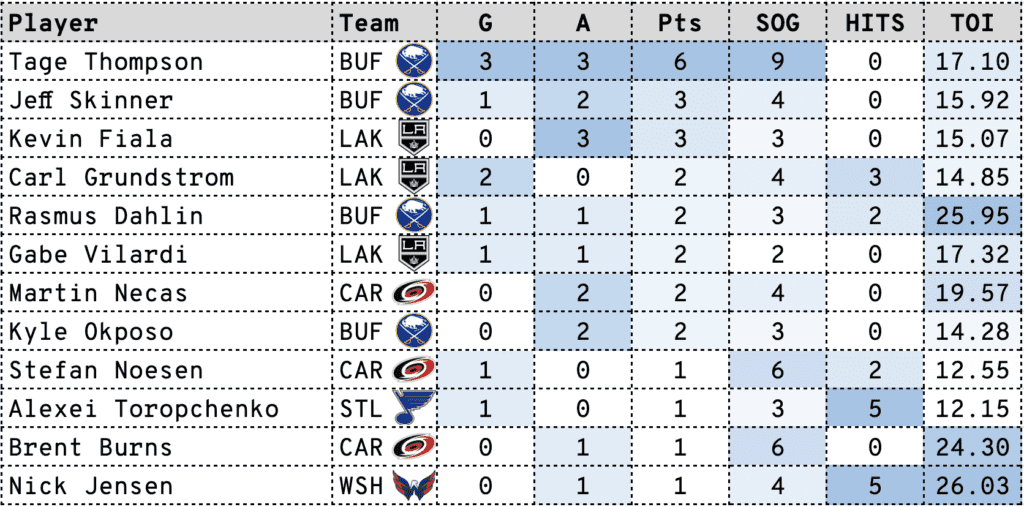Click the Capitals logo next to Nick Jensen
Image resolution: width=1024 pixels, height=507 pixels.
click(413, 487)
